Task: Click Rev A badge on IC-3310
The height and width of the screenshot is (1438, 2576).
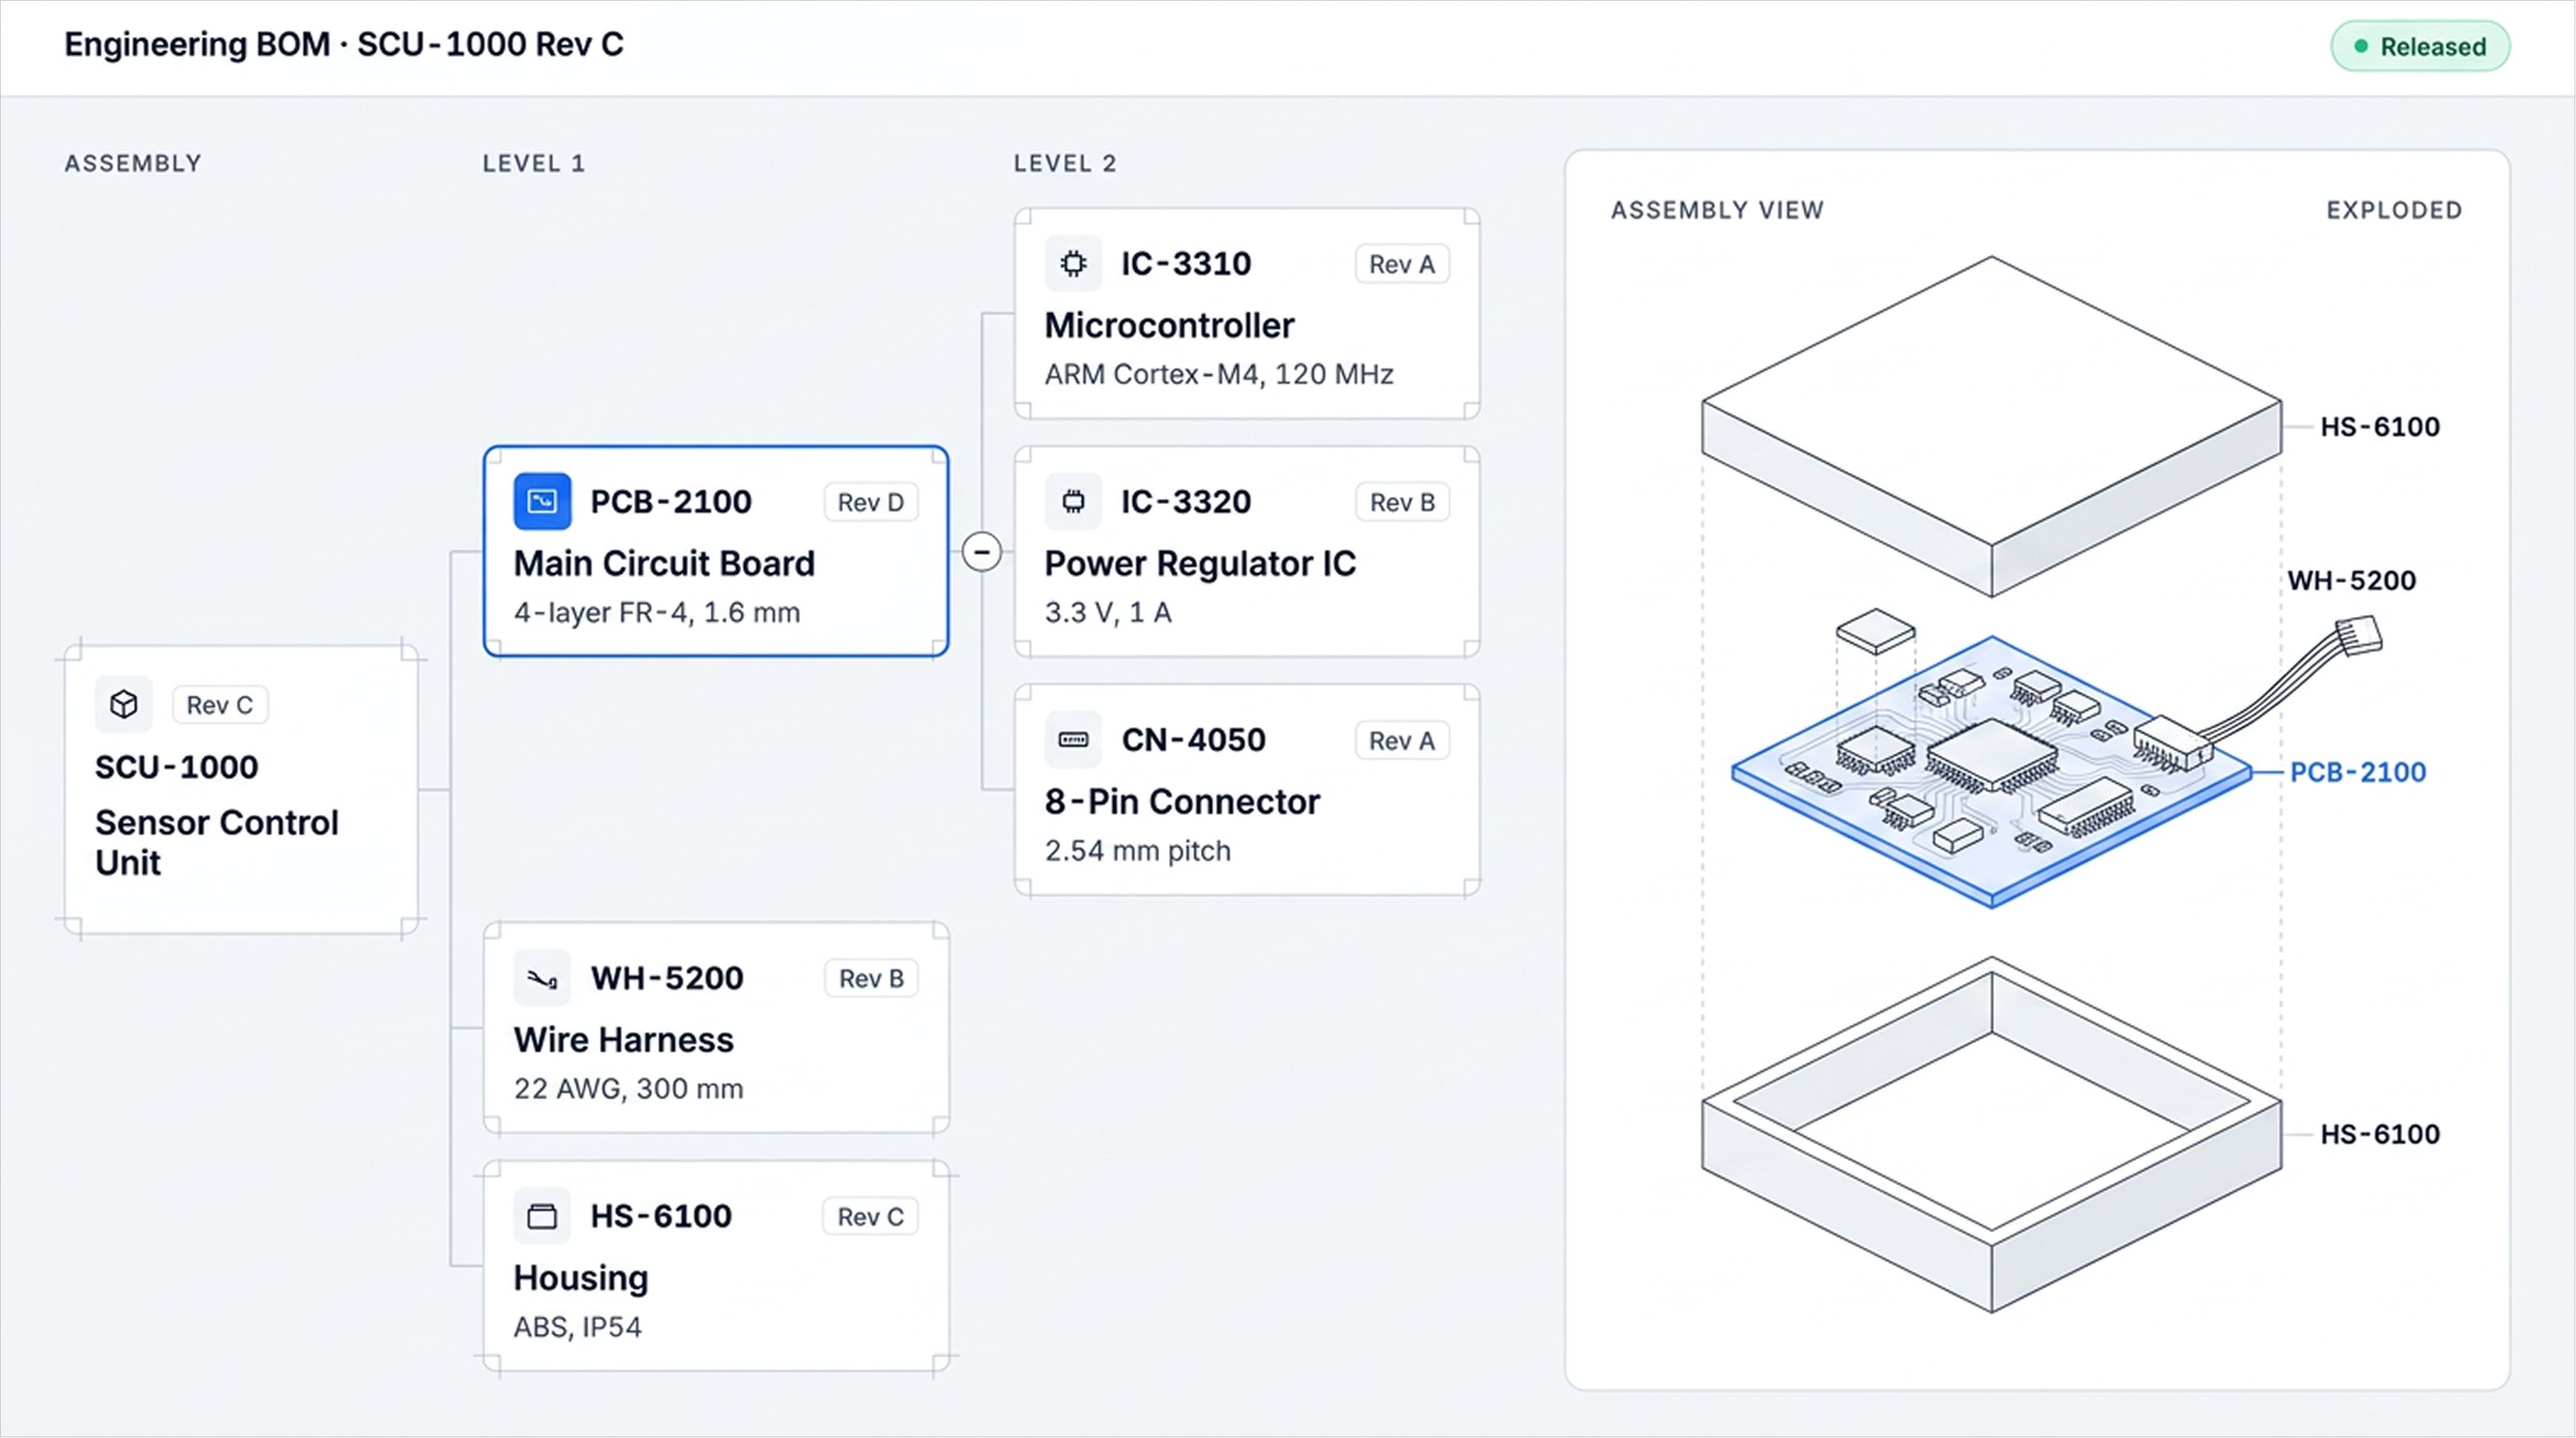Action: (1402, 264)
